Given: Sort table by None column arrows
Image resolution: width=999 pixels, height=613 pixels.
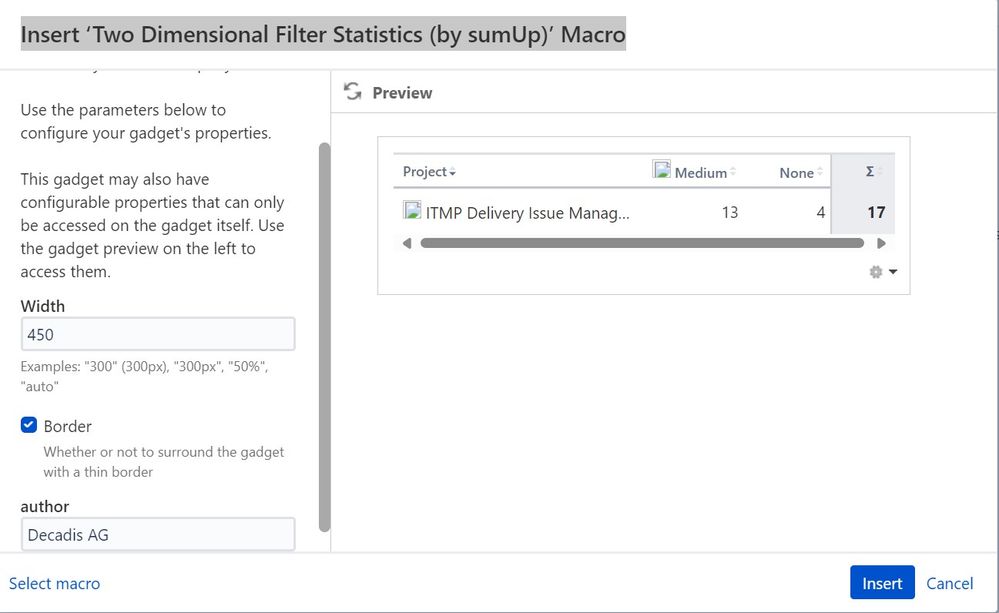Looking at the screenshot, I should (820, 172).
